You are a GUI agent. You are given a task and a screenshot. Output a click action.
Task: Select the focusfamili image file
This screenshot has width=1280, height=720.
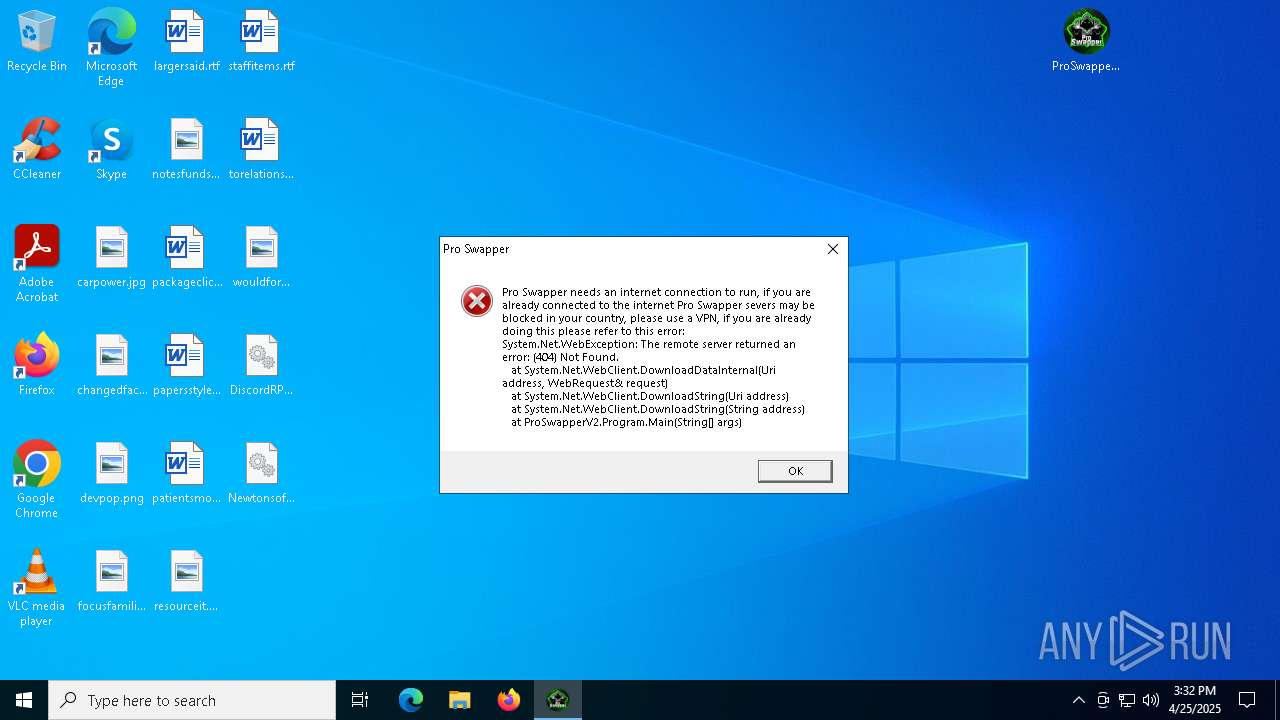111,581
